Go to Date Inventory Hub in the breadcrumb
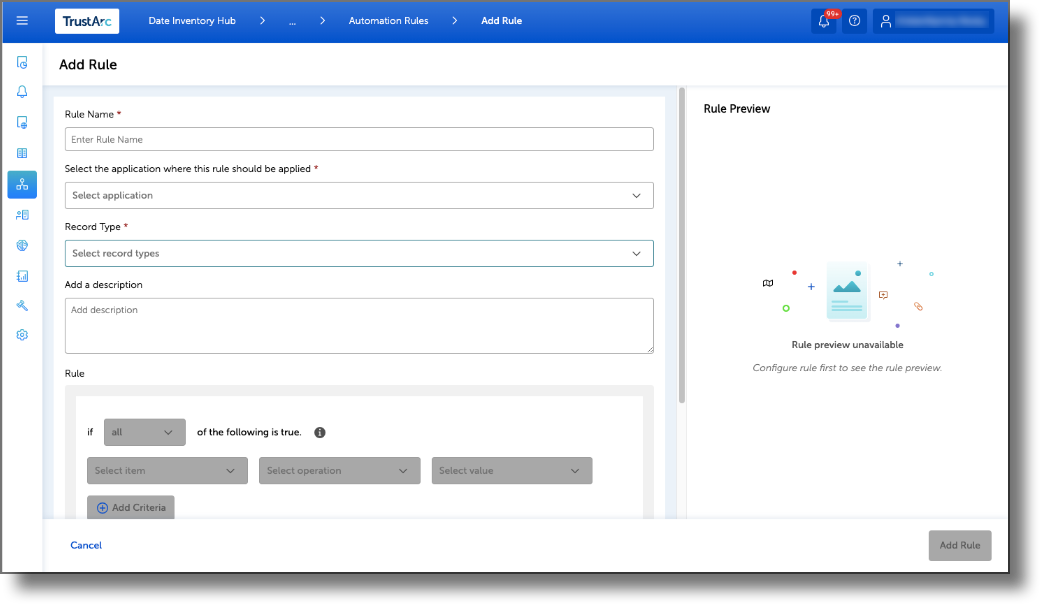Screen dimensions: 1041x605 coord(190,20)
